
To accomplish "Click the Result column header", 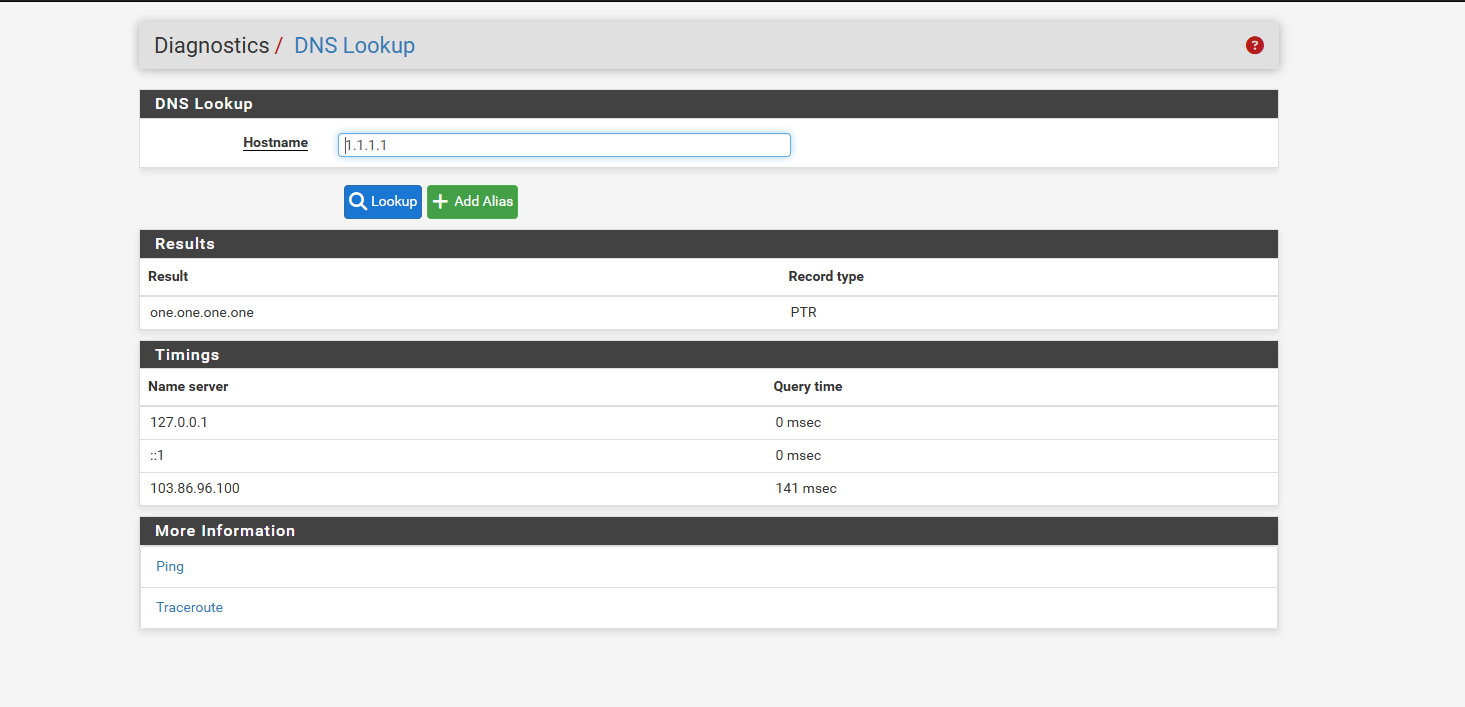I will (168, 276).
